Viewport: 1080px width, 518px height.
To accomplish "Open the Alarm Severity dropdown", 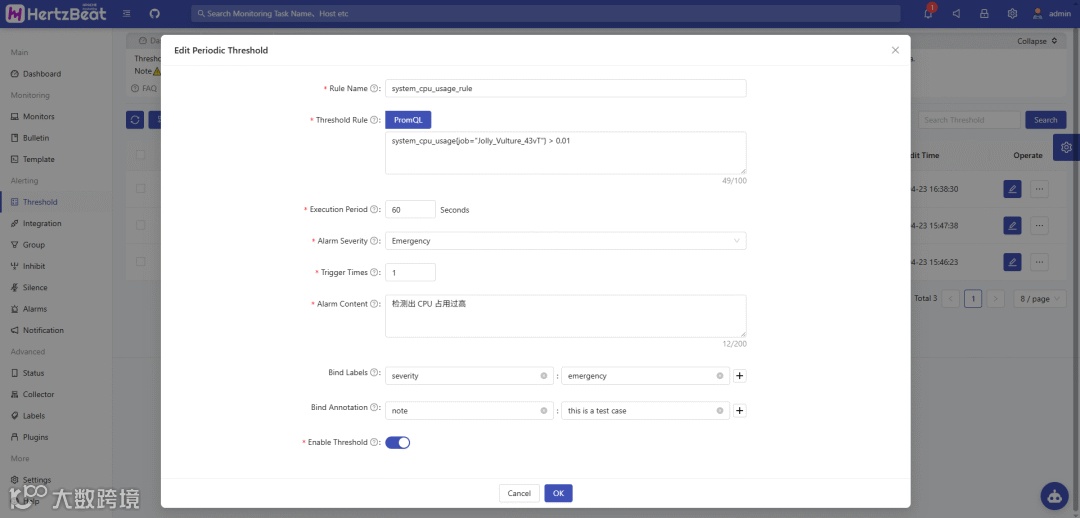I will [x=565, y=241].
